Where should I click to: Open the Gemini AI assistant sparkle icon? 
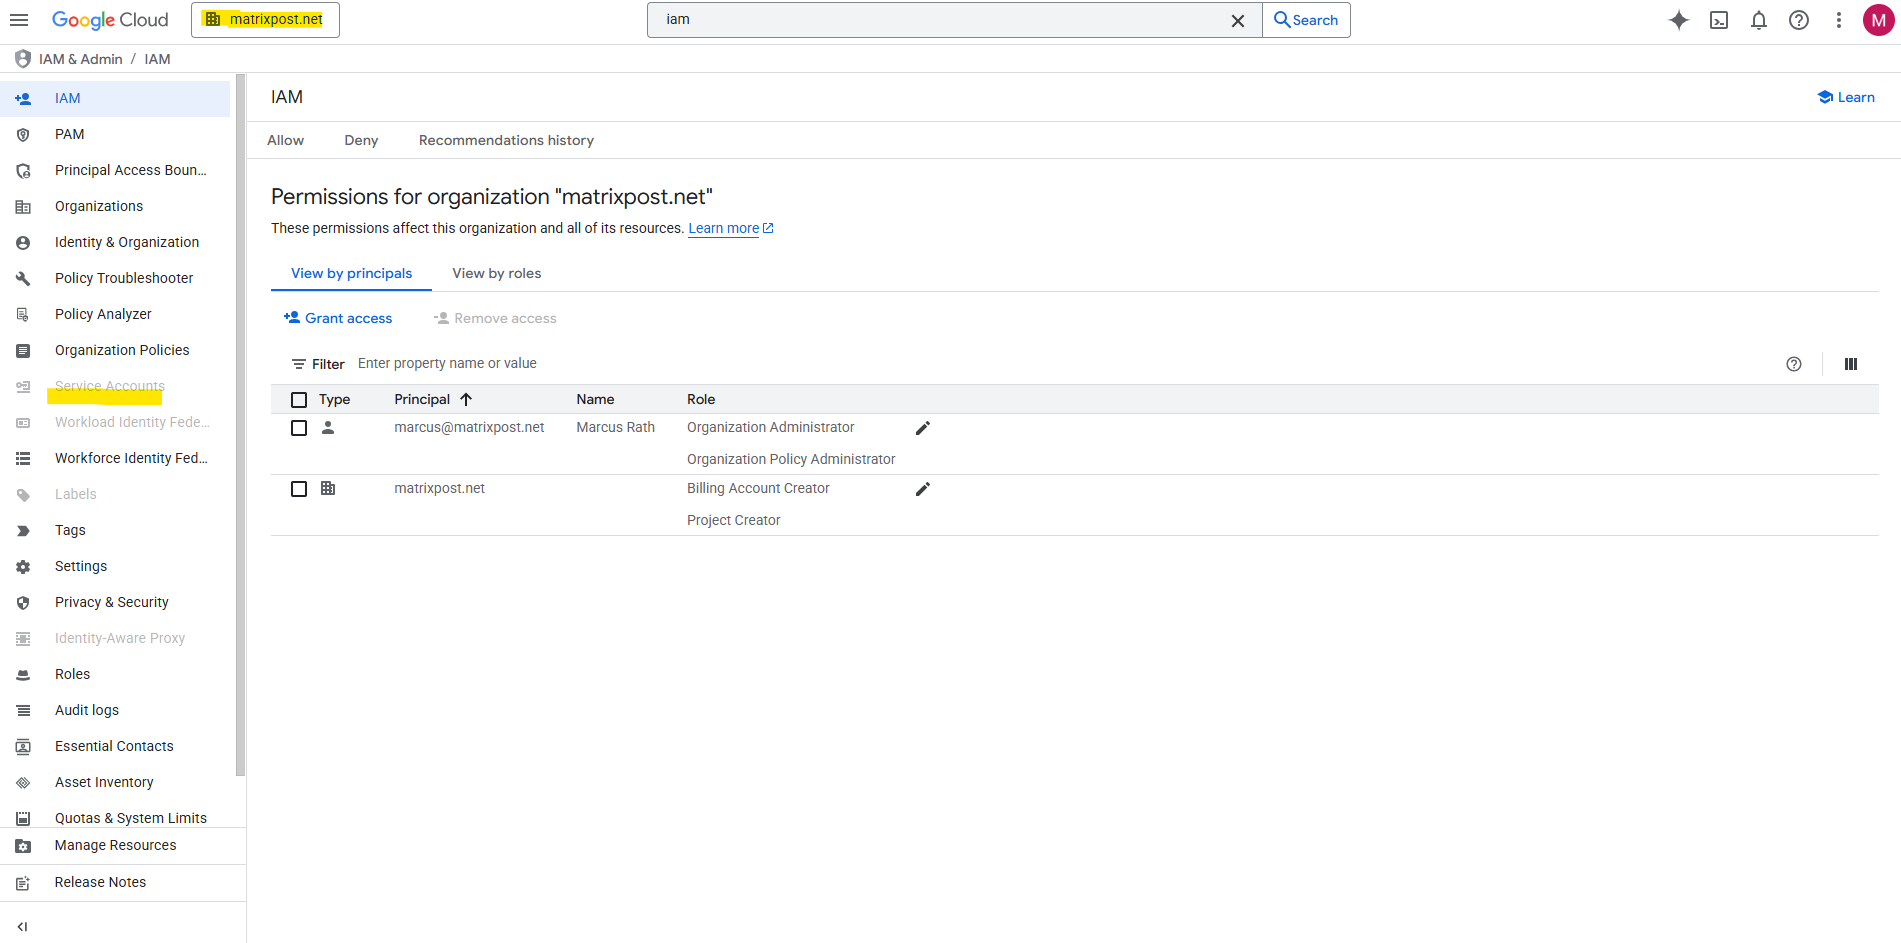click(1678, 20)
